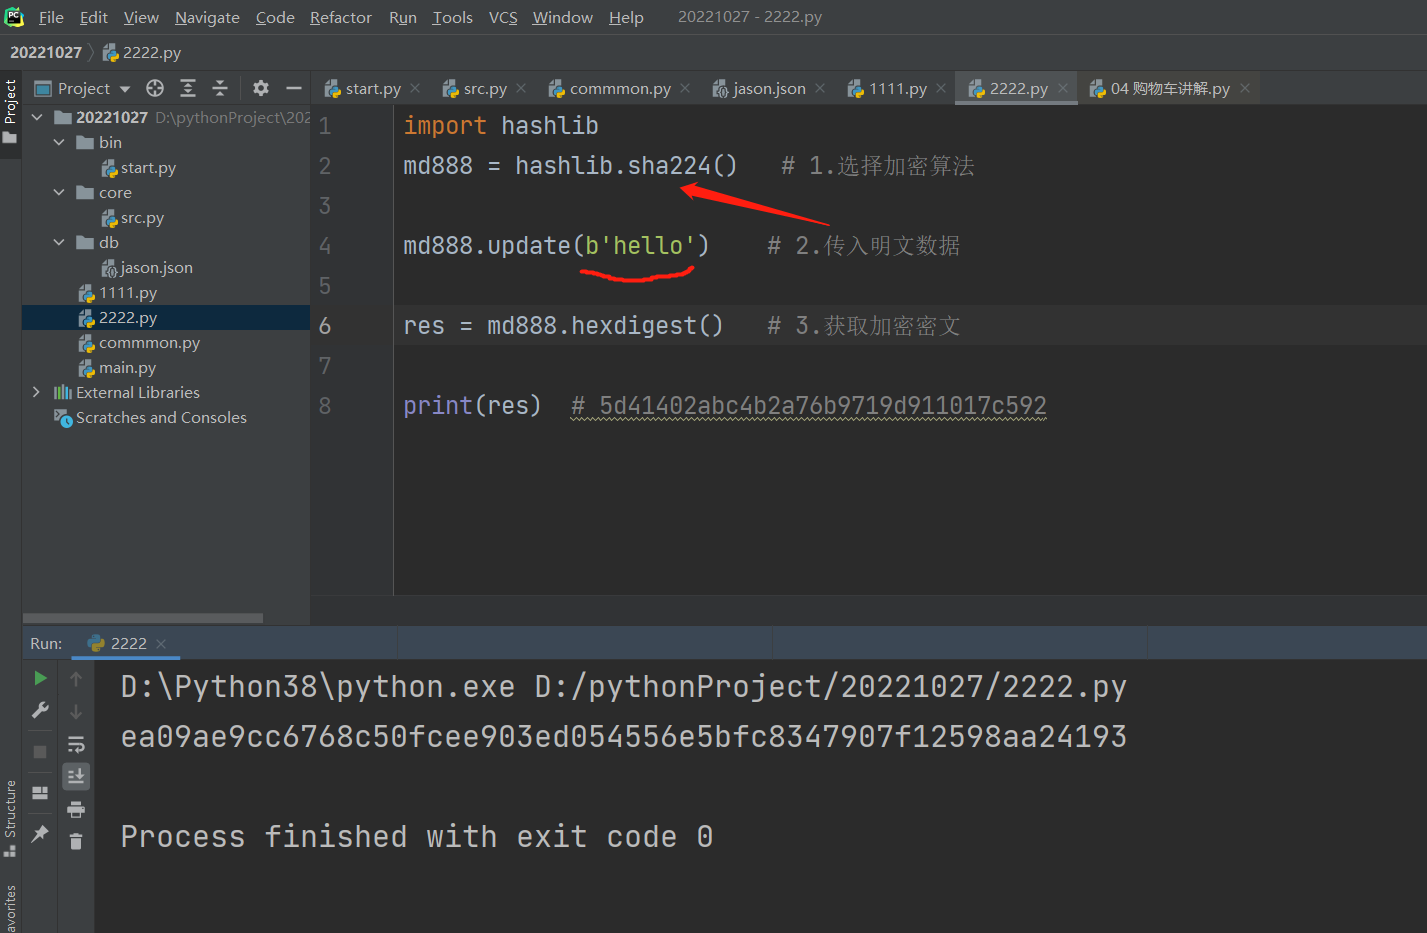This screenshot has width=1427, height=933.
Task: Open the Window menu
Action: click(563, 17)
